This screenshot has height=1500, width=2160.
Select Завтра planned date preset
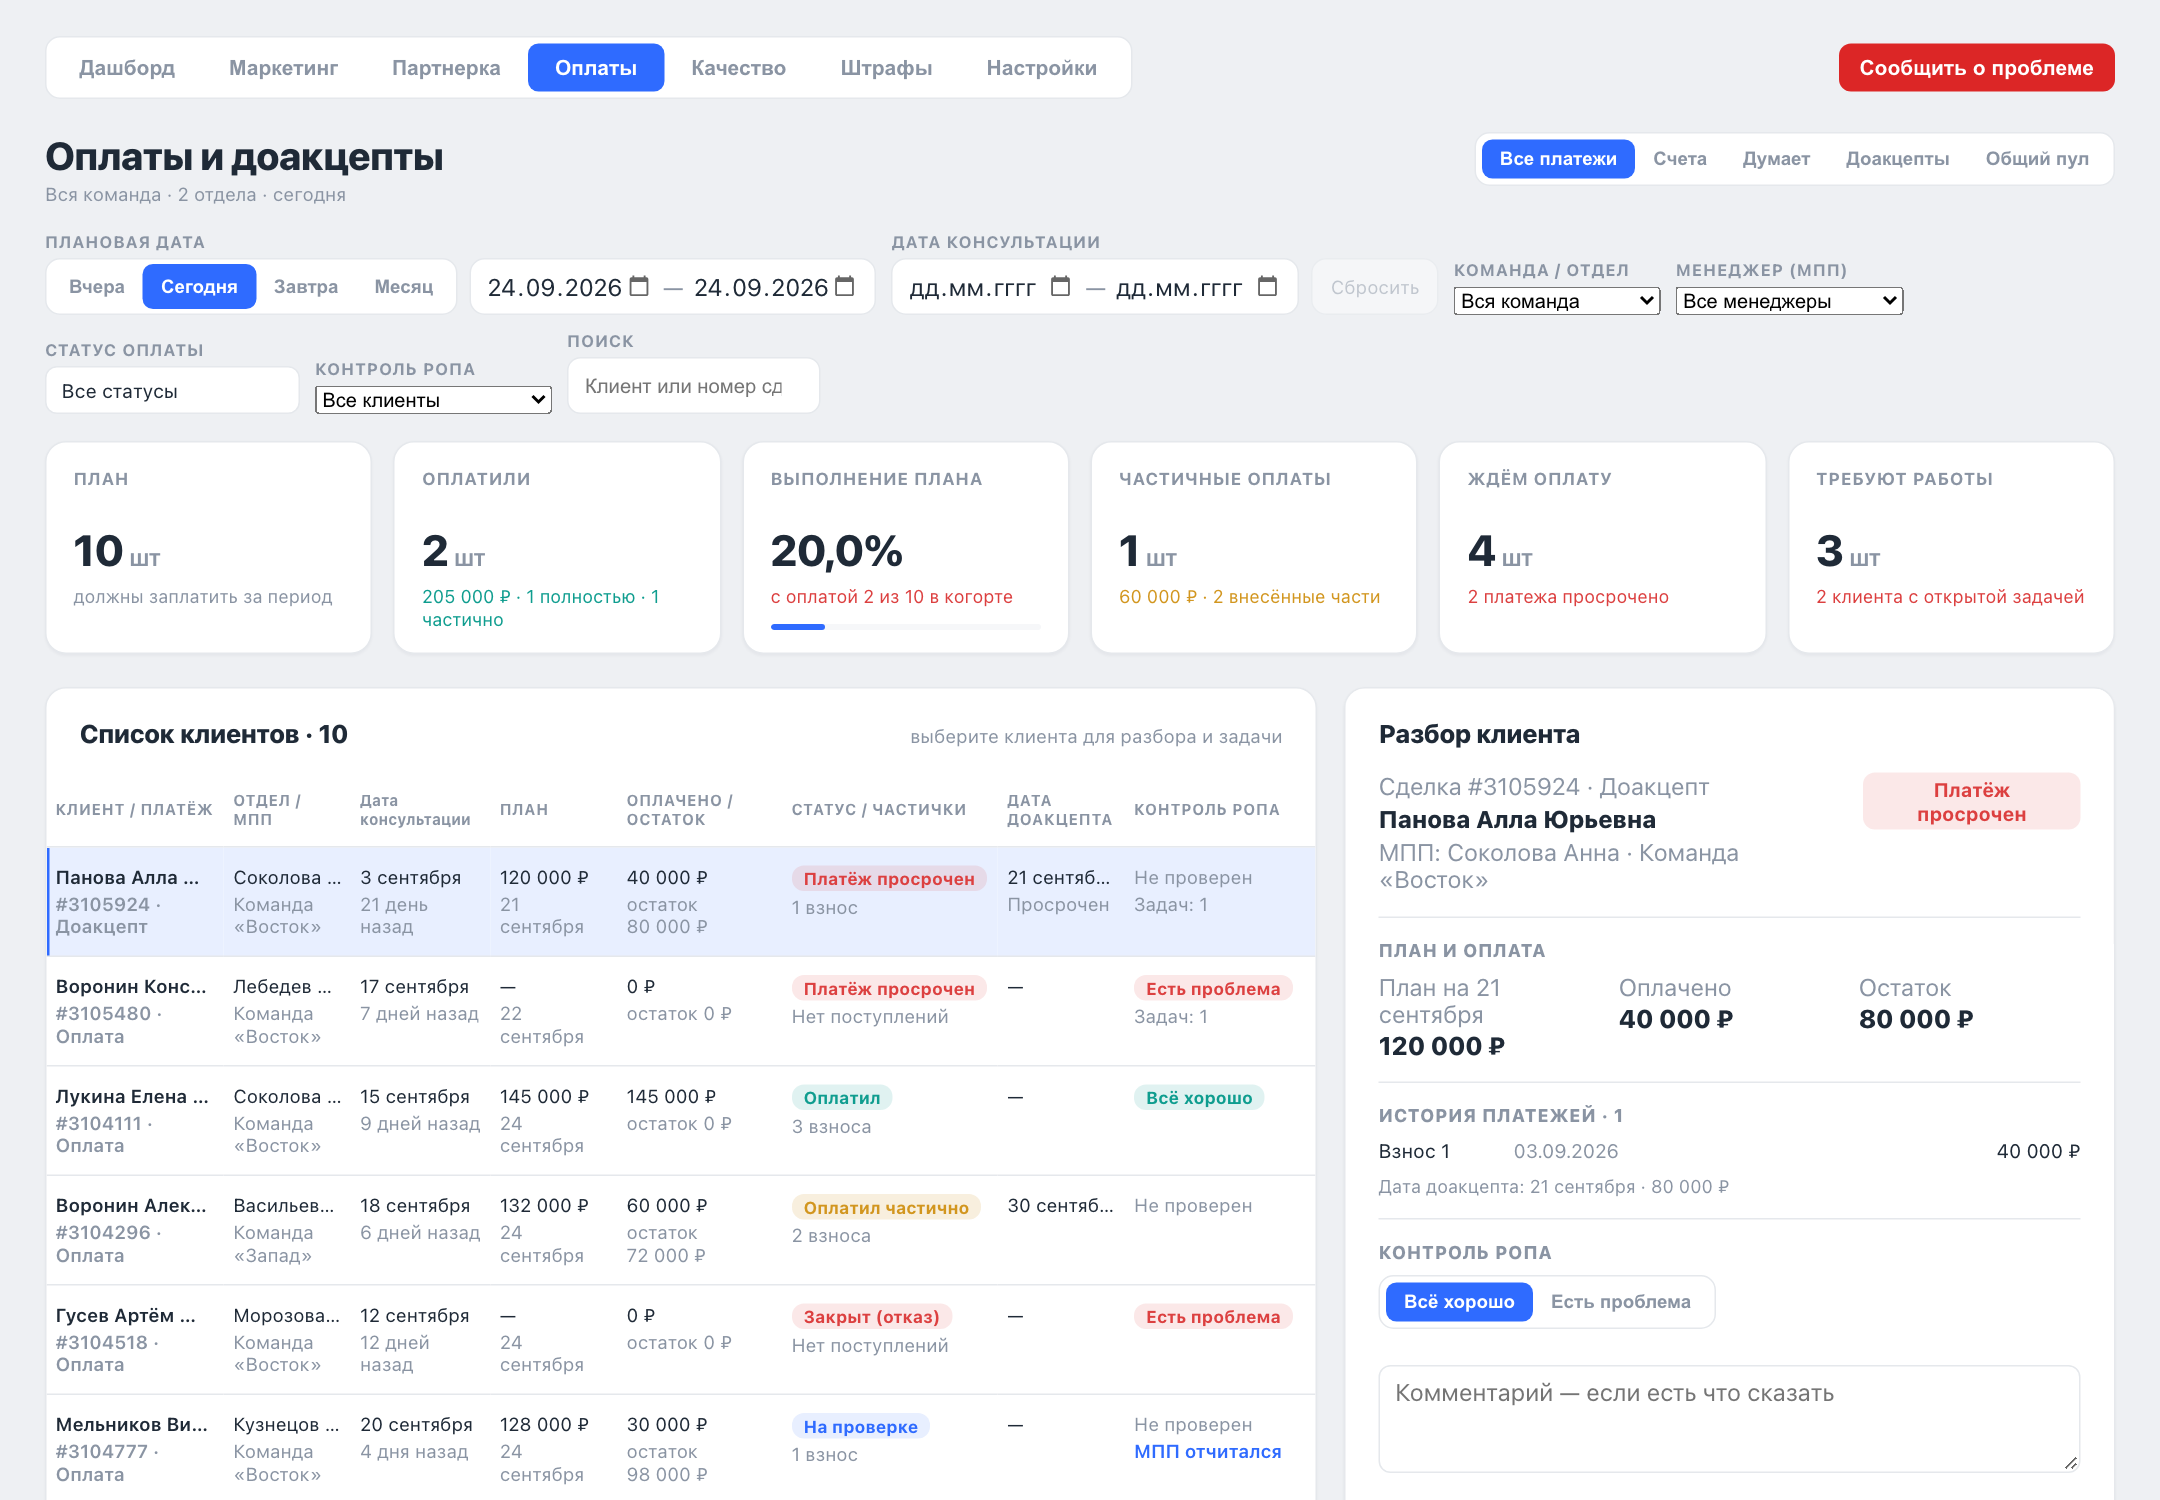click(x=306, y=287)
